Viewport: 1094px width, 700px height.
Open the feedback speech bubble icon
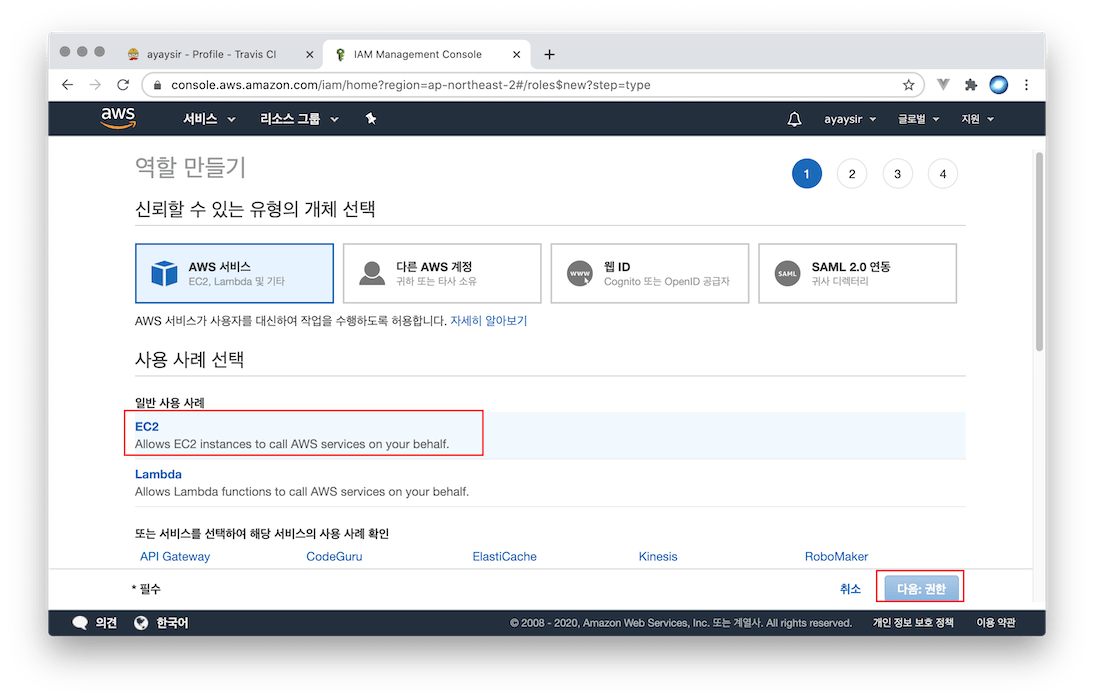point(81,623)
